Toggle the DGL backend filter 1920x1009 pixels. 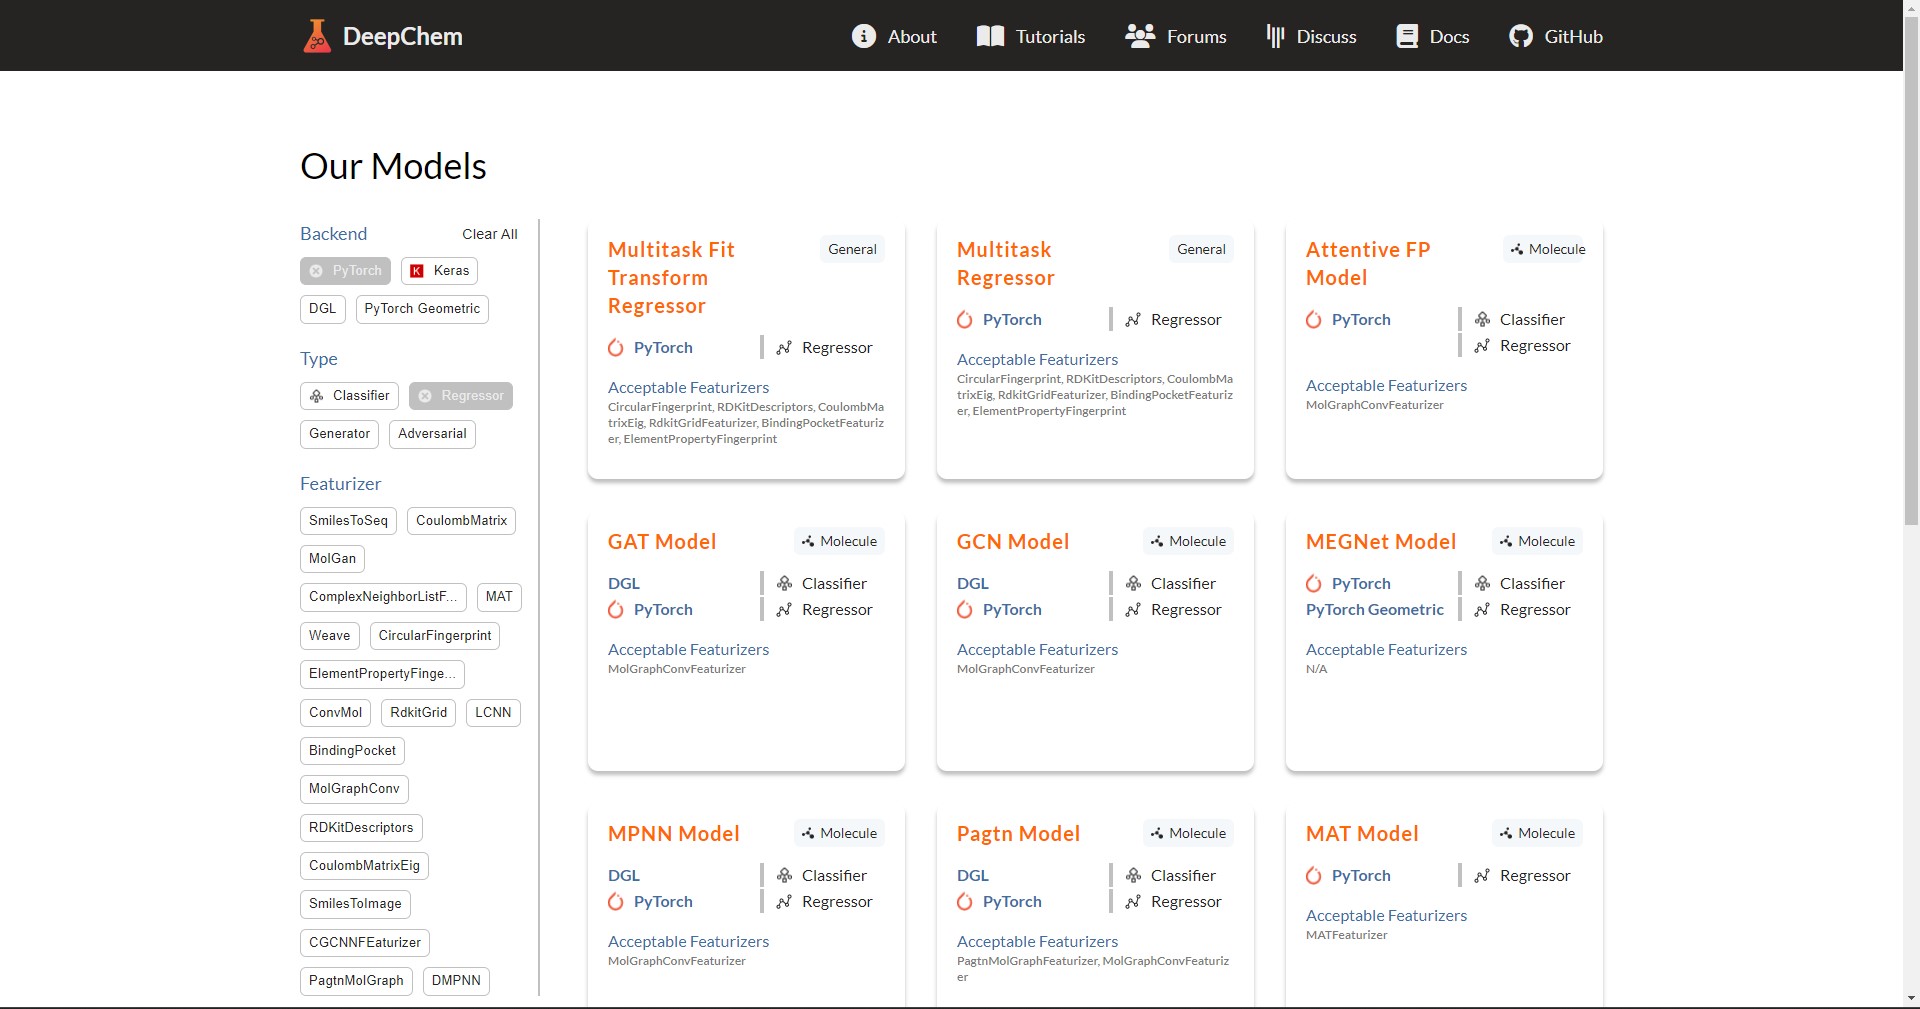(323, 309)
